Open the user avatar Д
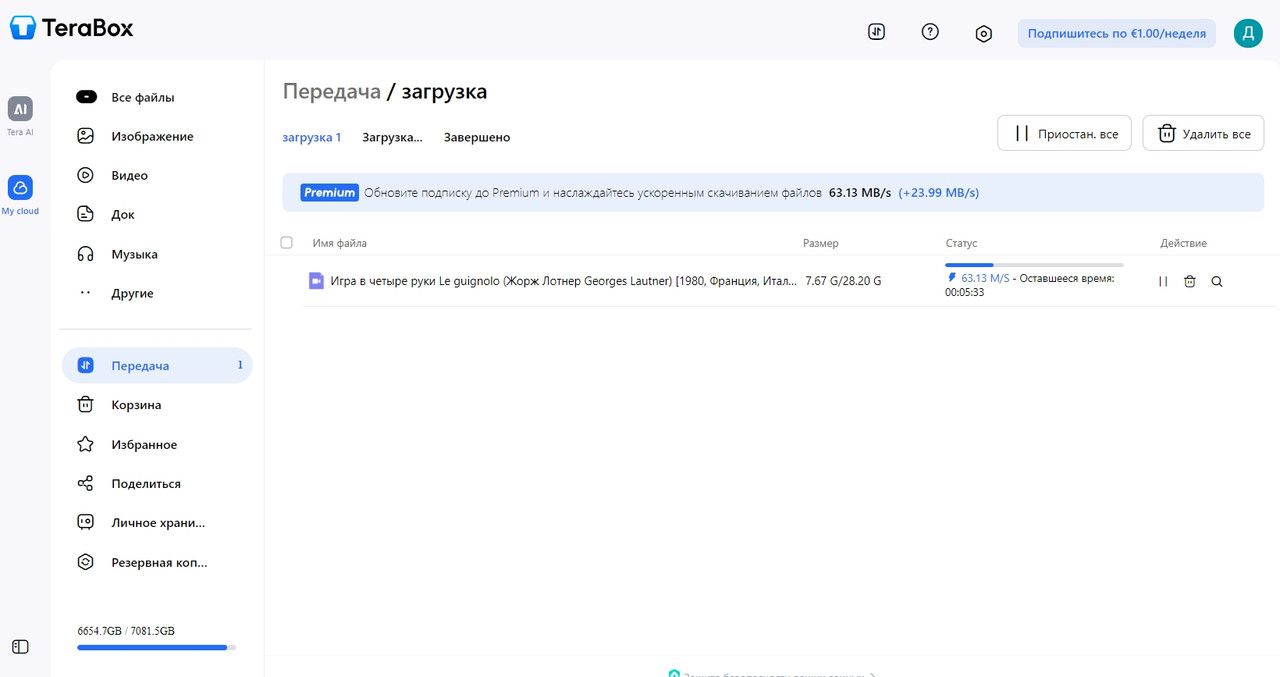This screenshot has width=1280, height=677. (1248, 33)
